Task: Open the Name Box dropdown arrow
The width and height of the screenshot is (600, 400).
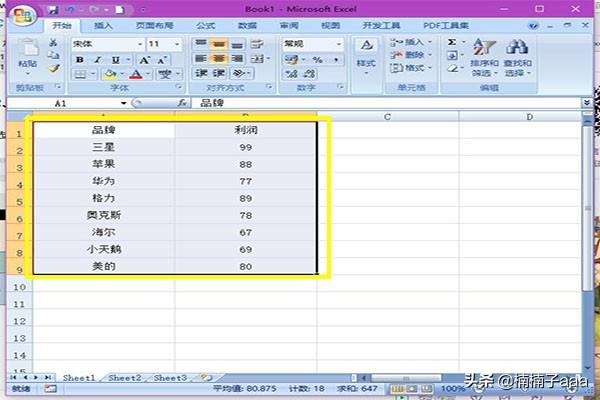Action: pyautogui.click(x=124, y=103)
